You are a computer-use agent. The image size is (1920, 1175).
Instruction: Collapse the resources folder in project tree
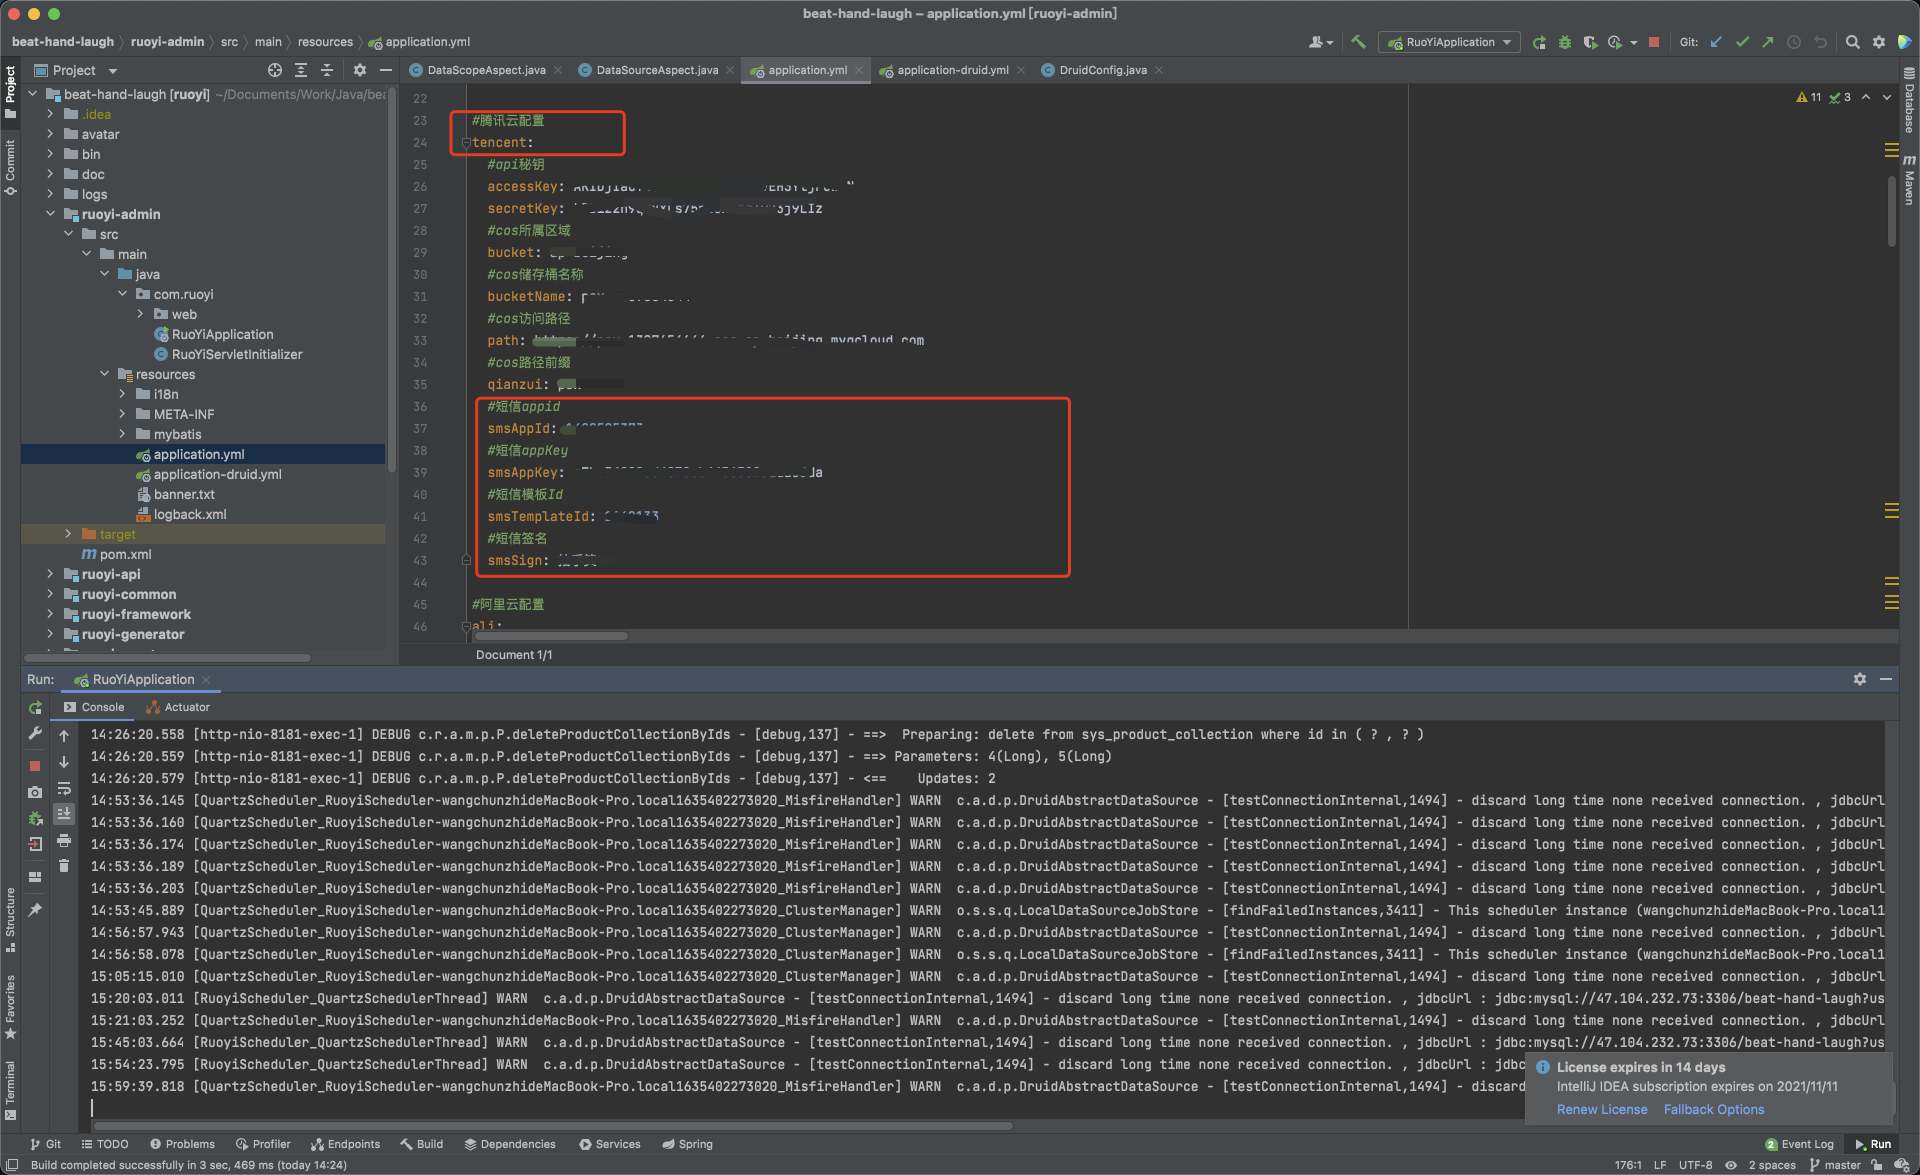coord(104,374)
